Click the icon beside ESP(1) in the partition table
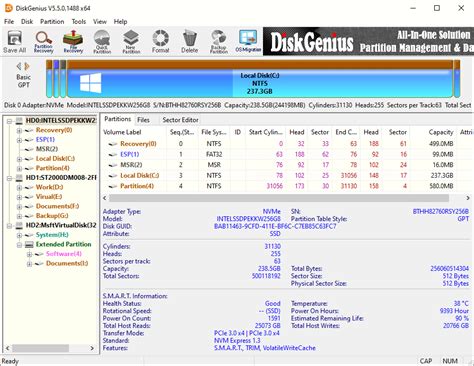This screenshot has width=474, height=366. pos(113,155)
